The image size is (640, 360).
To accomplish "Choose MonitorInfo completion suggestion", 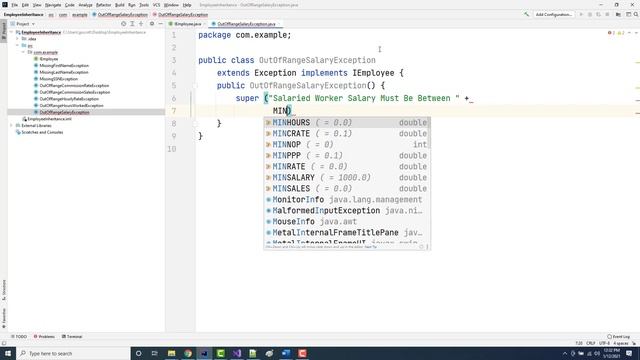I will click(x=347, y=200).
